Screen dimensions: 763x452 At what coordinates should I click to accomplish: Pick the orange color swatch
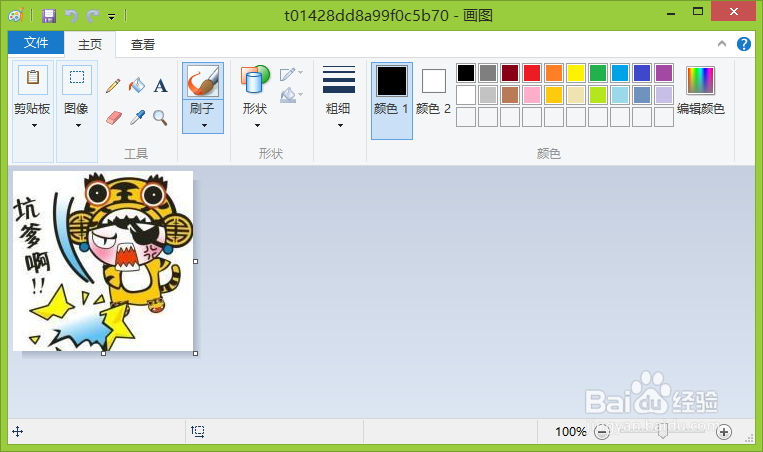tap(554, 73)
